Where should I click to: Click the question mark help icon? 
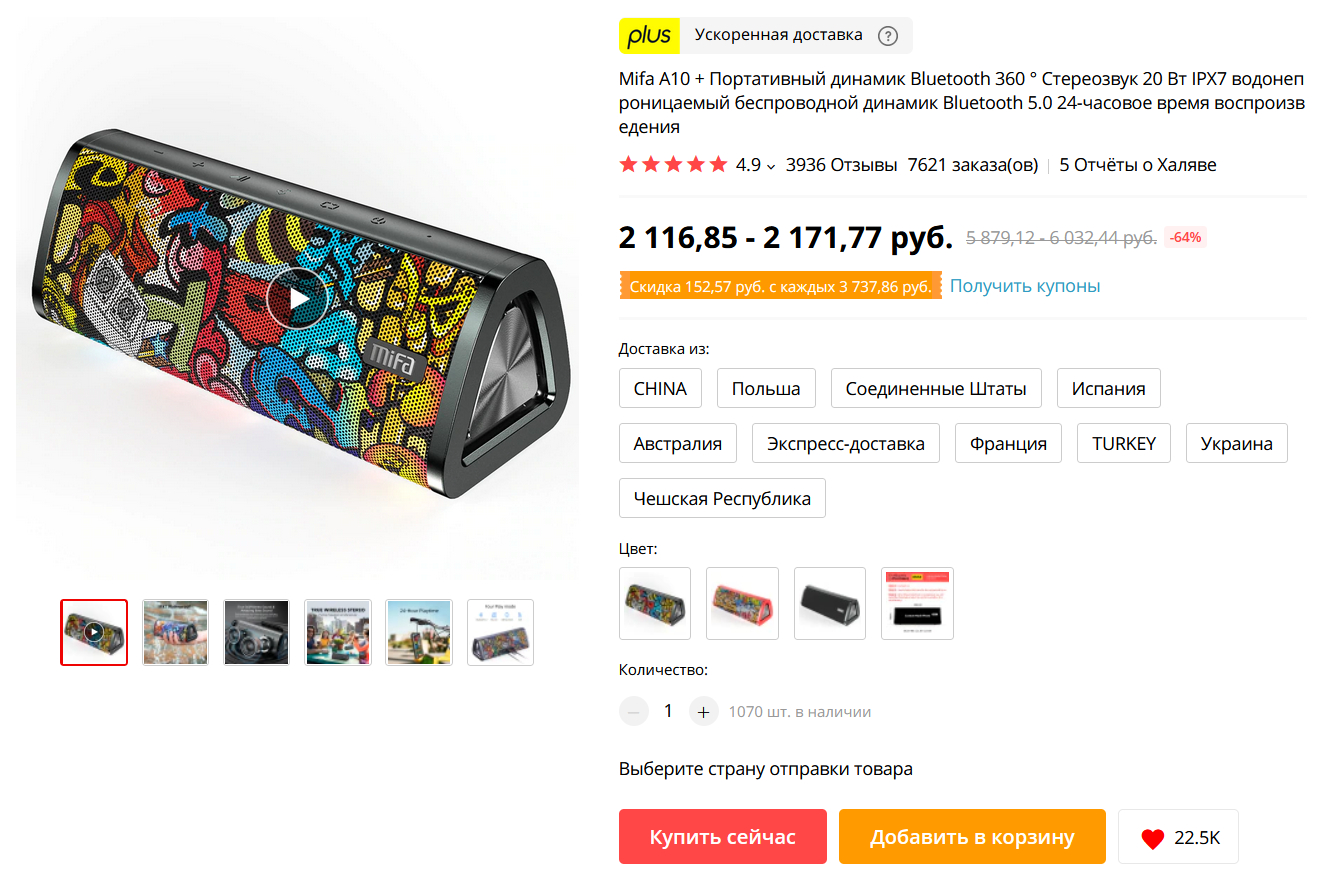click(x=888, y=36)
